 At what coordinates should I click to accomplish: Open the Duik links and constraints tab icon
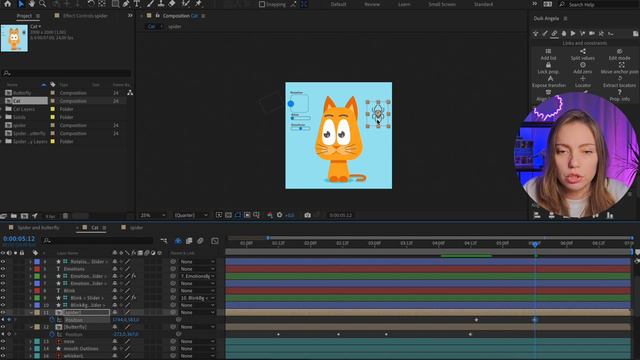pyautogui.click(x=554, y=33)
